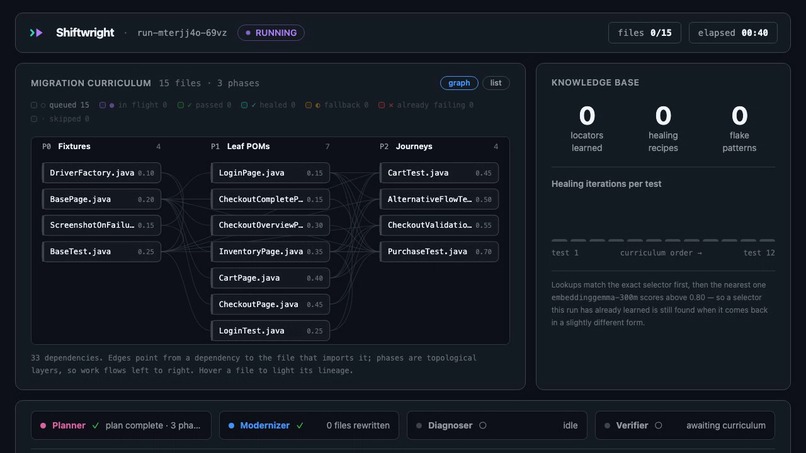Image resolution: width=806 pixels, height=453 pixels.
Task: Select the AlternativeFlowTe… node
Action: (x=439, y=199)
